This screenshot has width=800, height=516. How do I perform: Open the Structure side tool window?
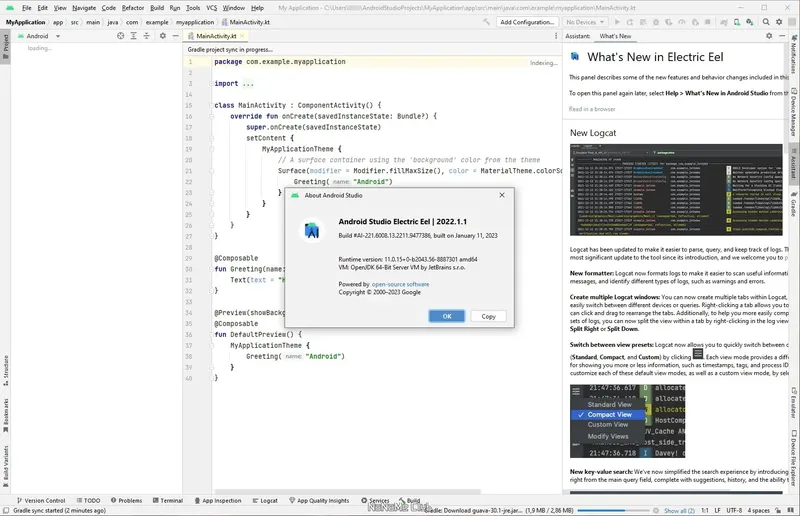[6, 370]
